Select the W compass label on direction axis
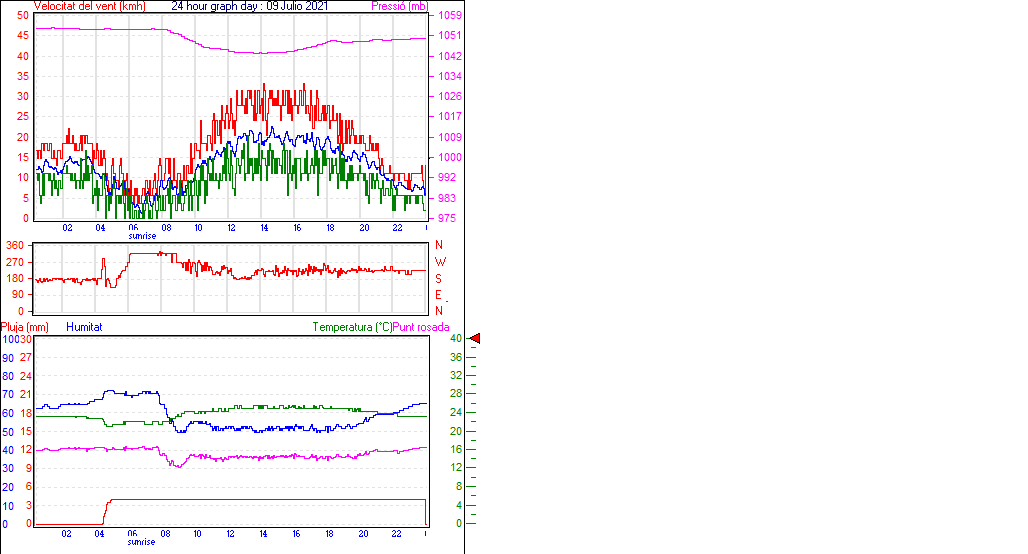Viewport: 1028px width, 554px height. tap(438, 262)
